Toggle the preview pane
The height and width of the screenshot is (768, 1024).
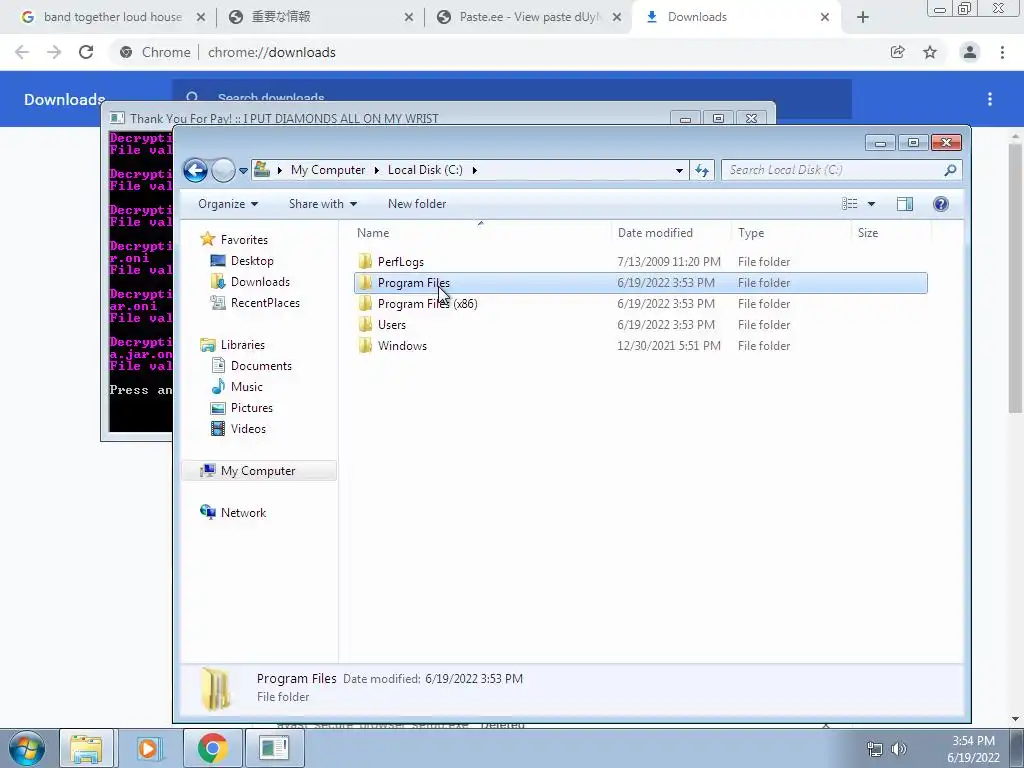tap(904, 204)
